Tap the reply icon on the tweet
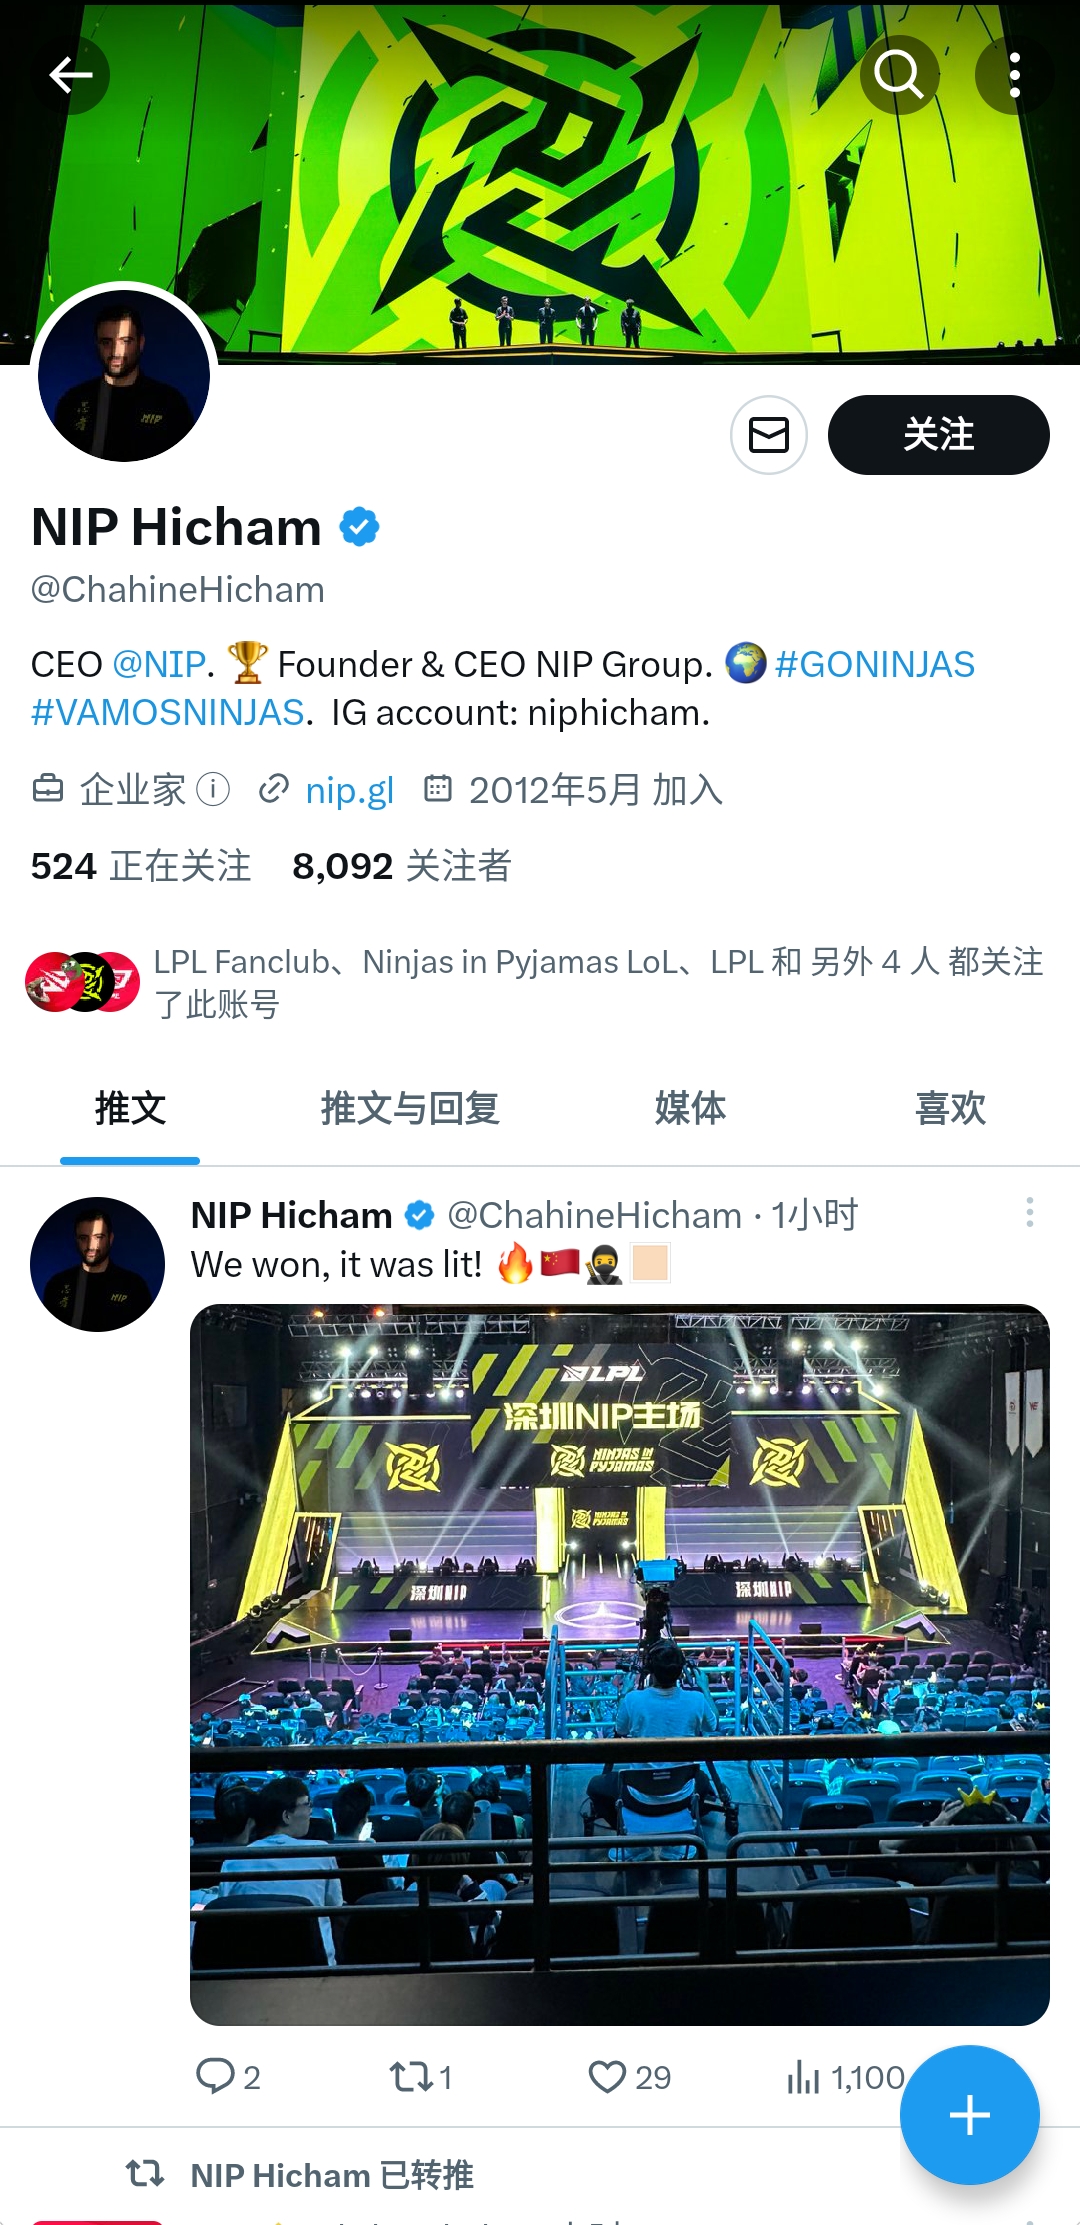The width and height of the screenshot is (1080, 2225). [215, 2076]
